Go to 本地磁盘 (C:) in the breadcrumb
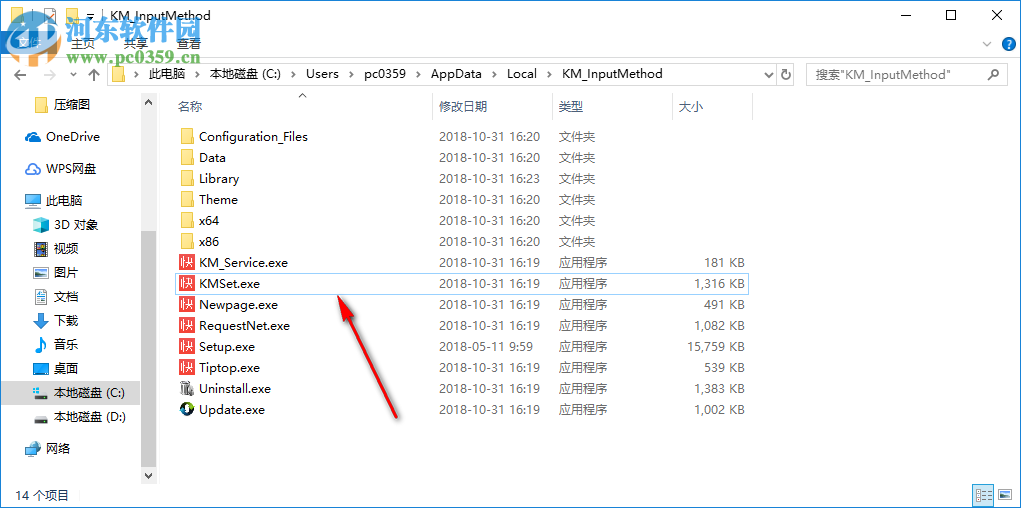This screenshot has width=1021, height=508. (245, 74)
